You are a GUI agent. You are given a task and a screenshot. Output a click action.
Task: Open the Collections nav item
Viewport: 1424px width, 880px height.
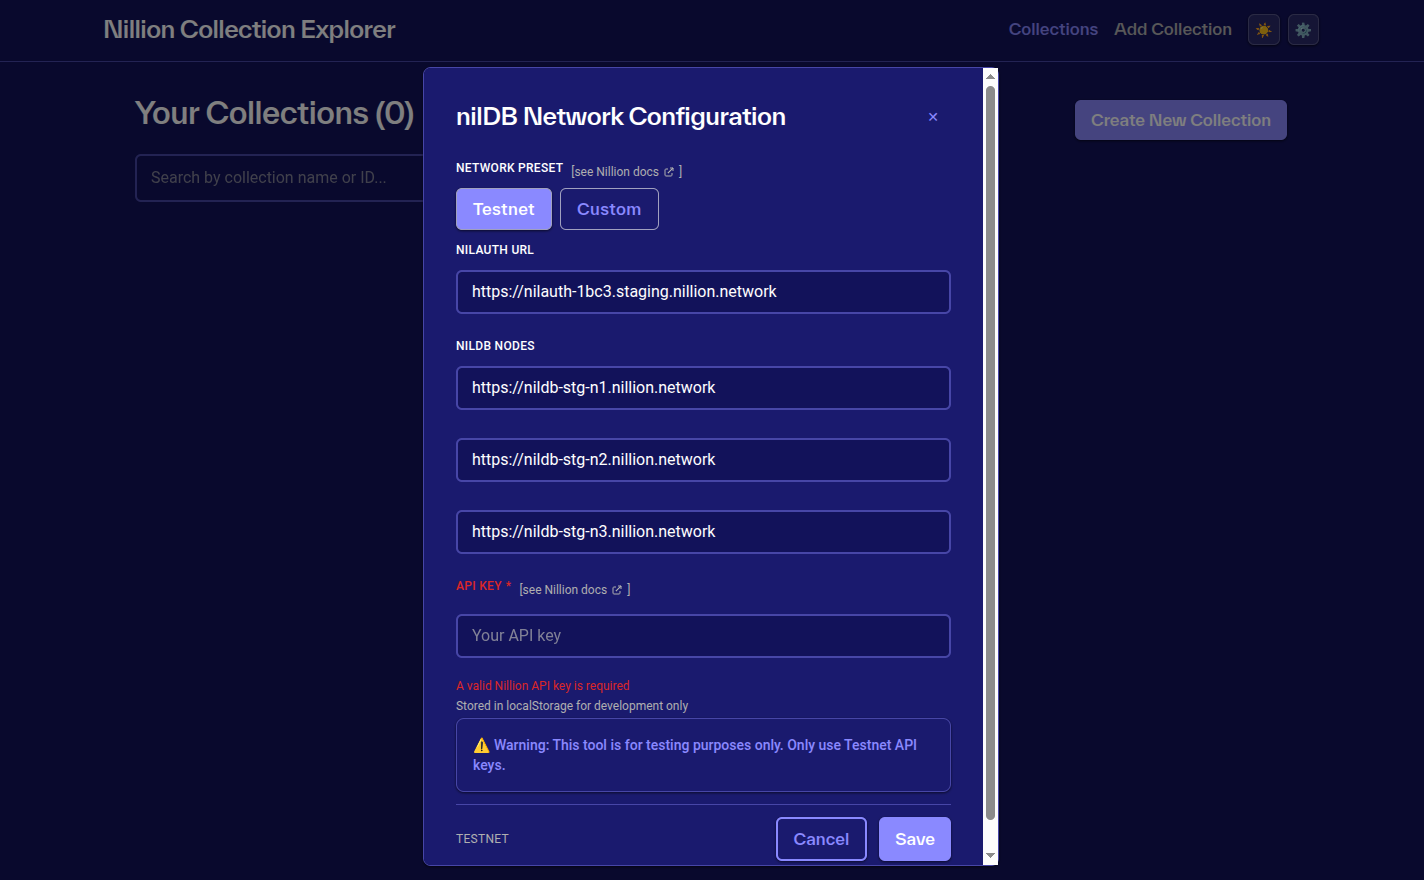tap(1053, 30)
